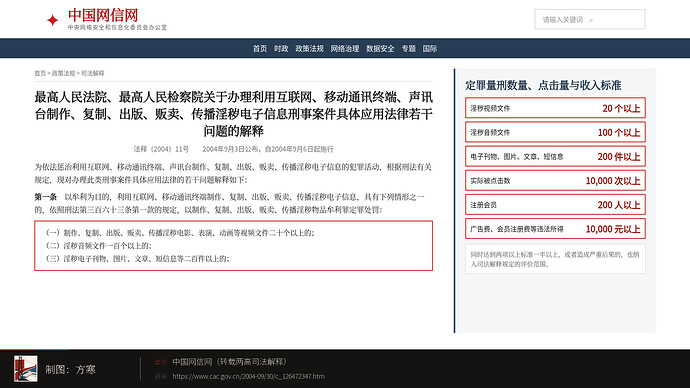Click the search magnifier icon
690x388 pixels.
(591, 20)
